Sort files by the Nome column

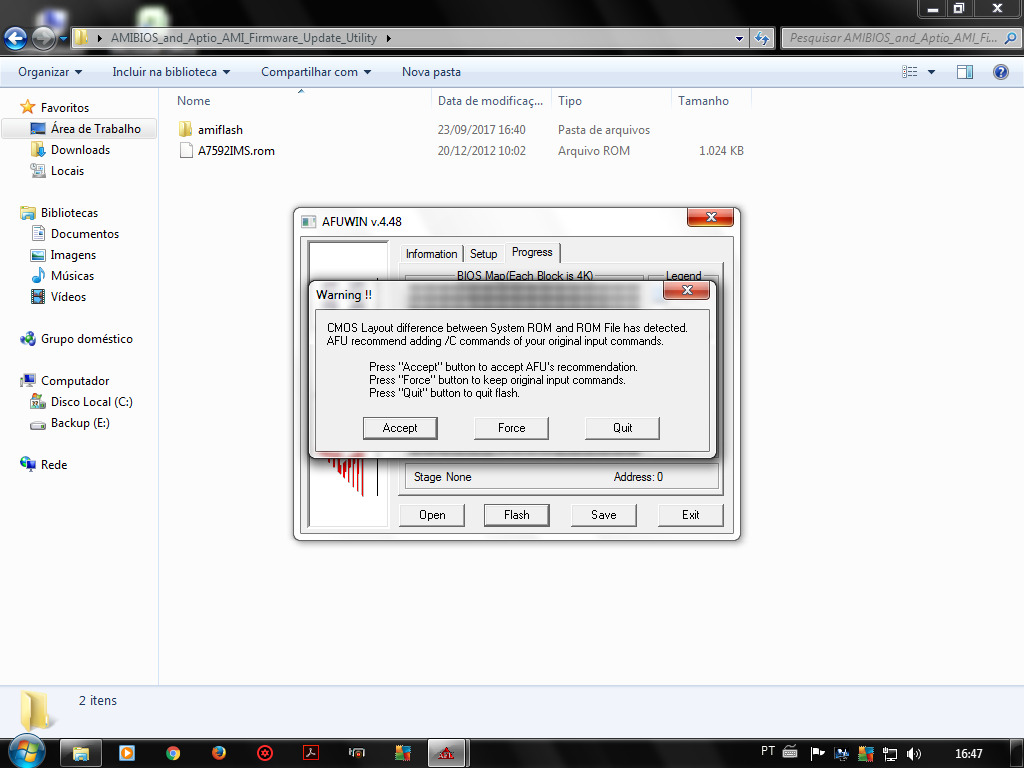pos(193,101)
